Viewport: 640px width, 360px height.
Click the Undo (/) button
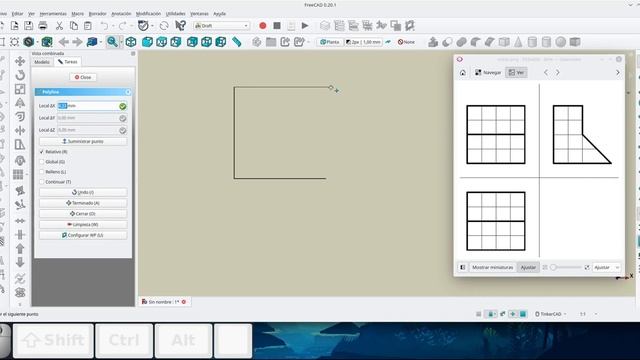[x=83, y=192]
